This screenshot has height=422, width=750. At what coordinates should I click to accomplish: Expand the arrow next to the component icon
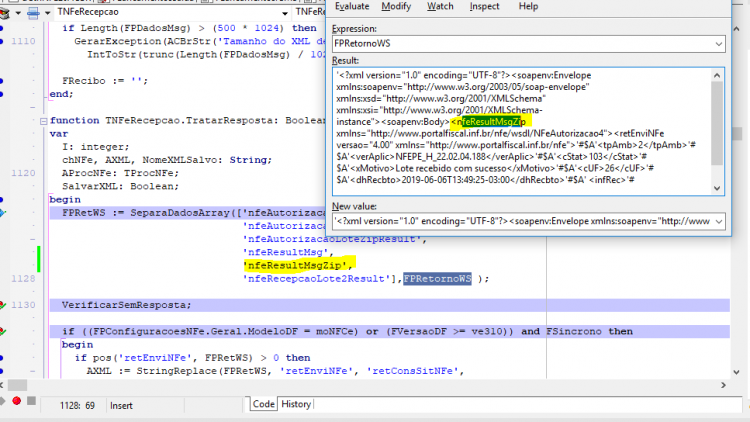pyautogui.click(x=18, y=13)
